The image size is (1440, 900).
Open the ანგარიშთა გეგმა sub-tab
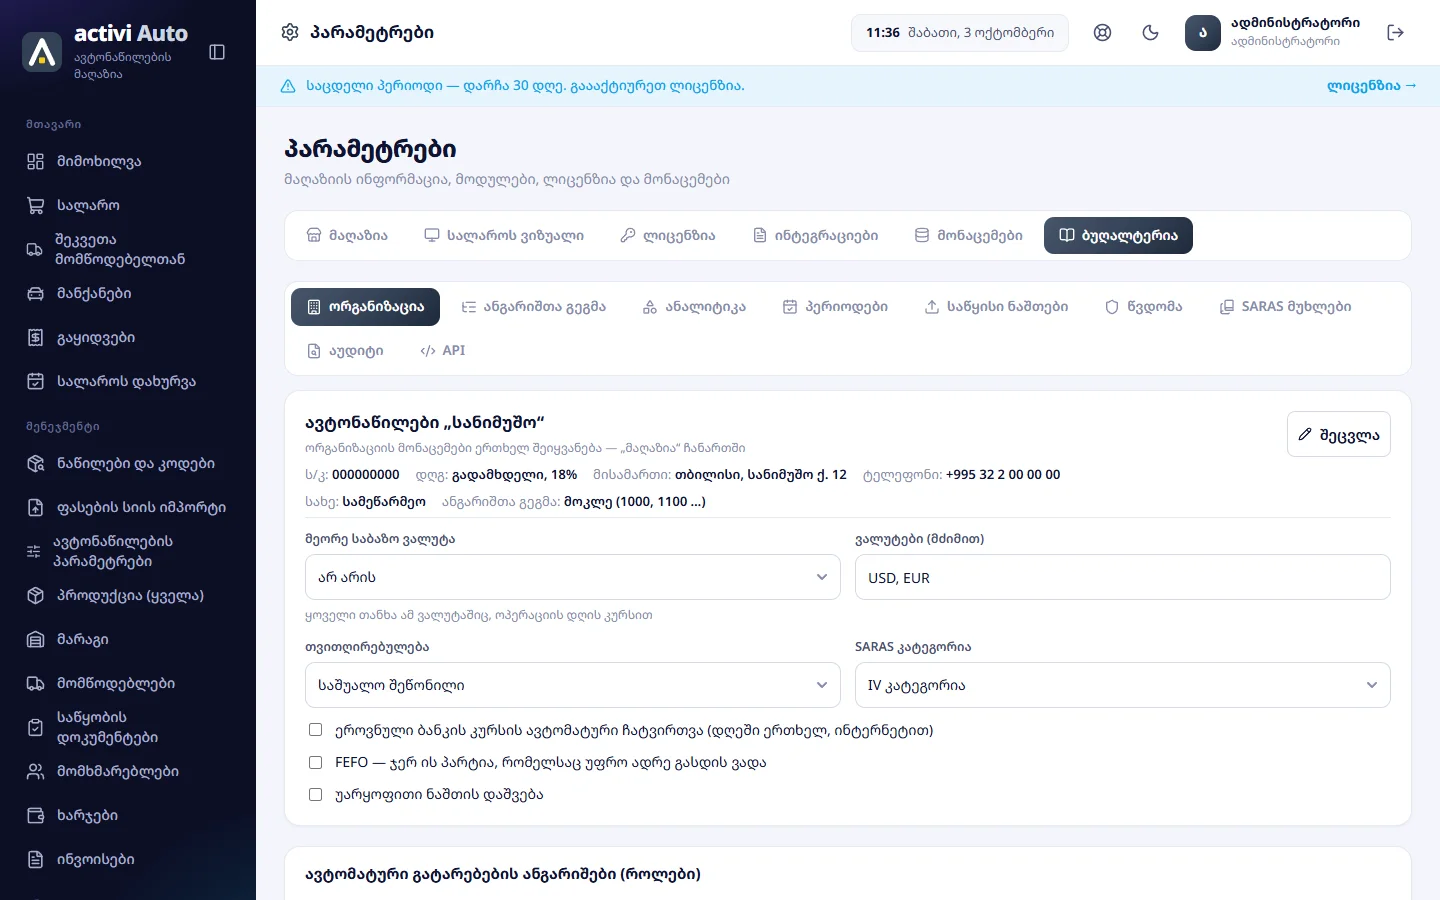pyautogui.click(x=533, y=307)
